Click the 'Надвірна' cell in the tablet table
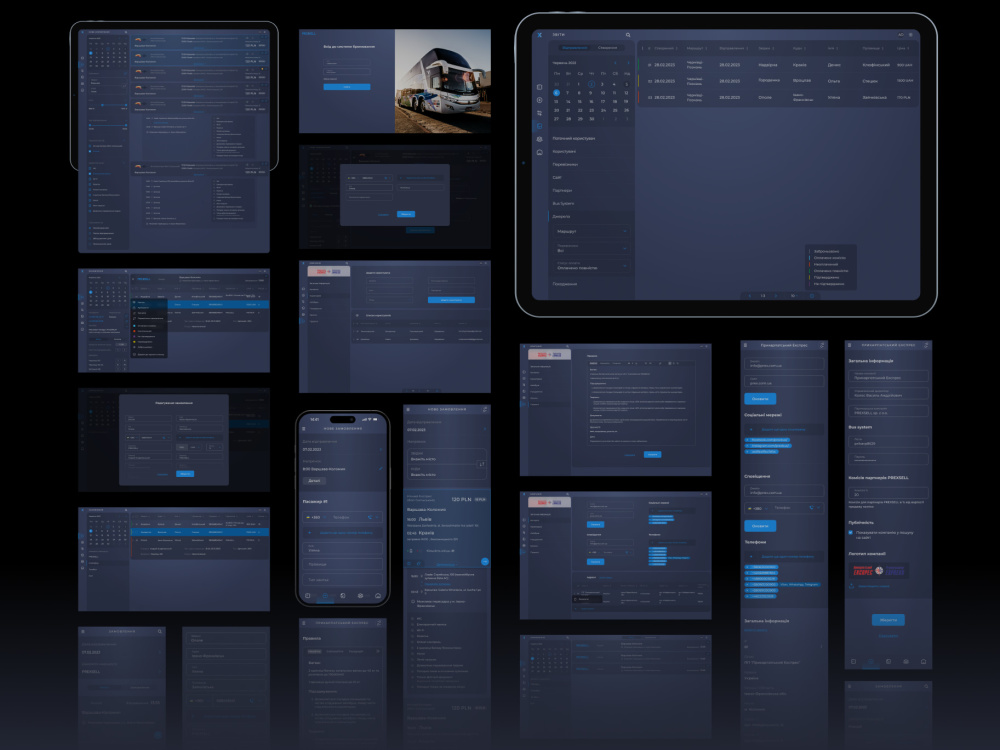 coord(768,64)
